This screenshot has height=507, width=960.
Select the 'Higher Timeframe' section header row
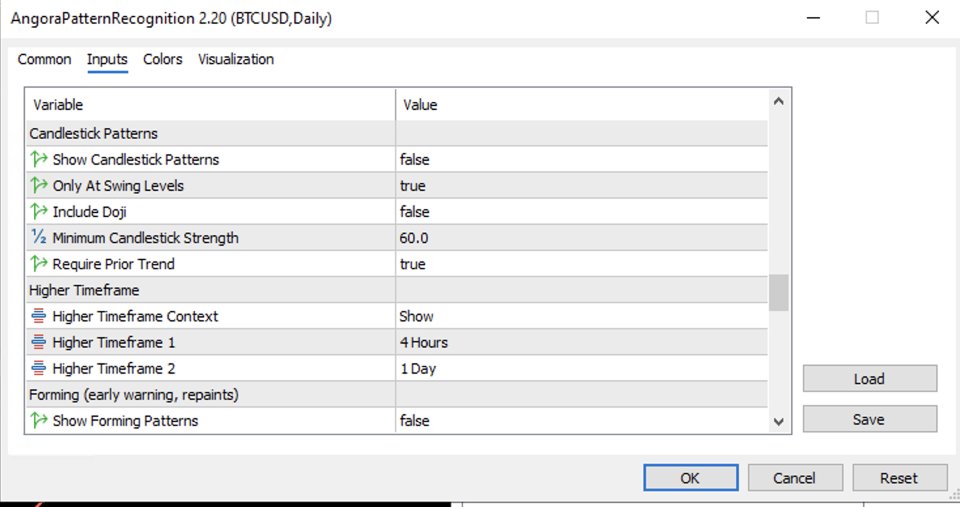point(397,290)
